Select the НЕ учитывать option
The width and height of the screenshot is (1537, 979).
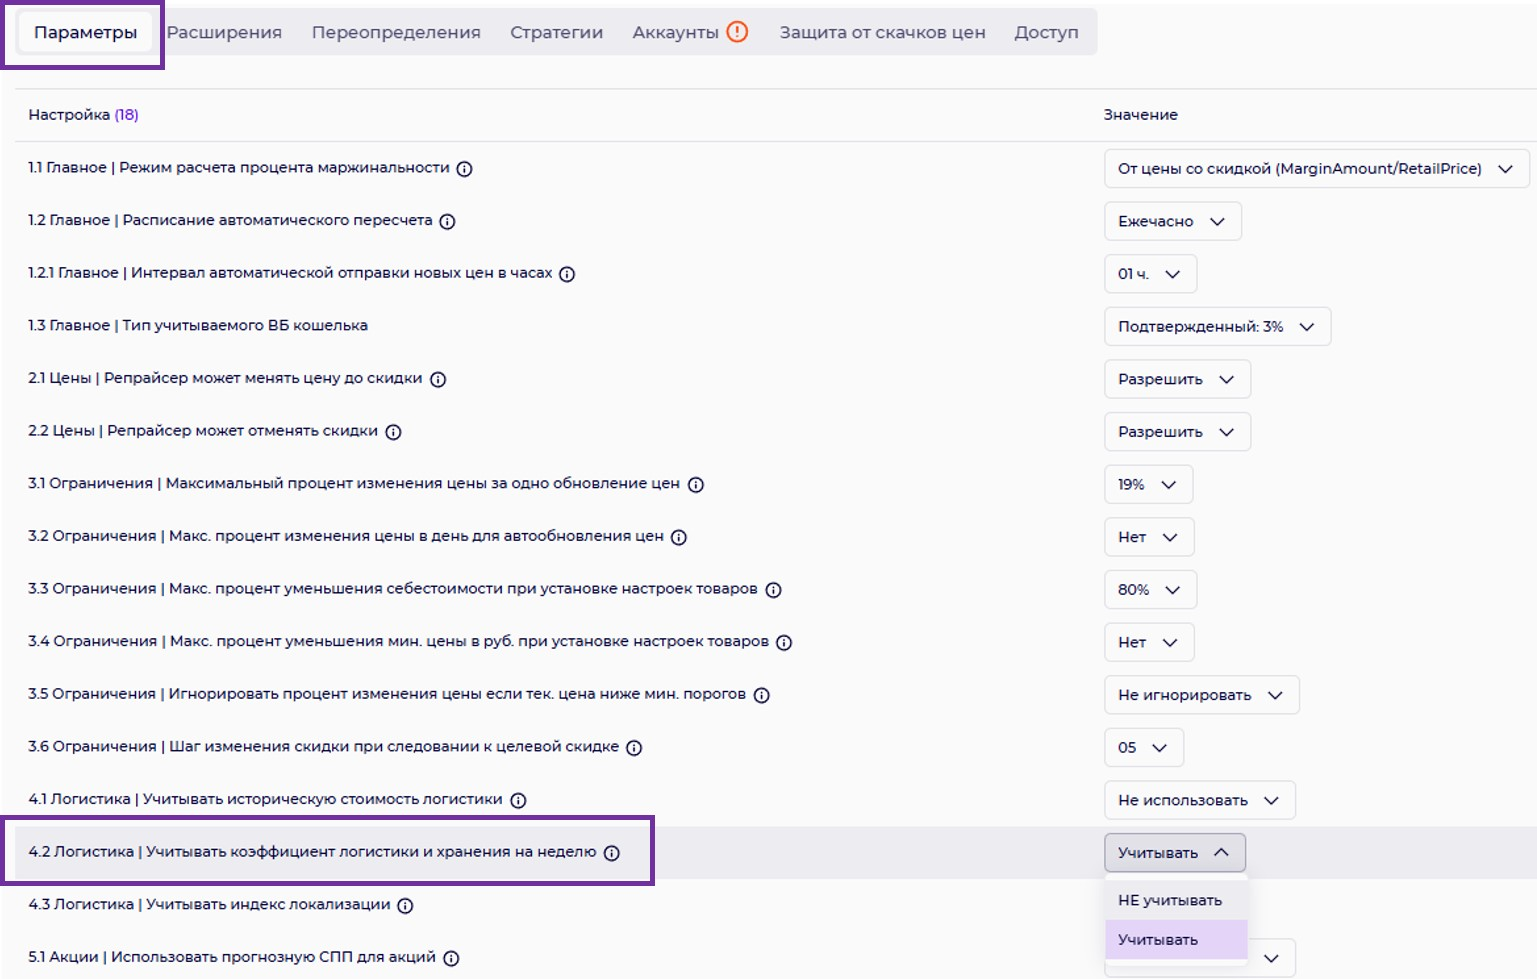1169,900
